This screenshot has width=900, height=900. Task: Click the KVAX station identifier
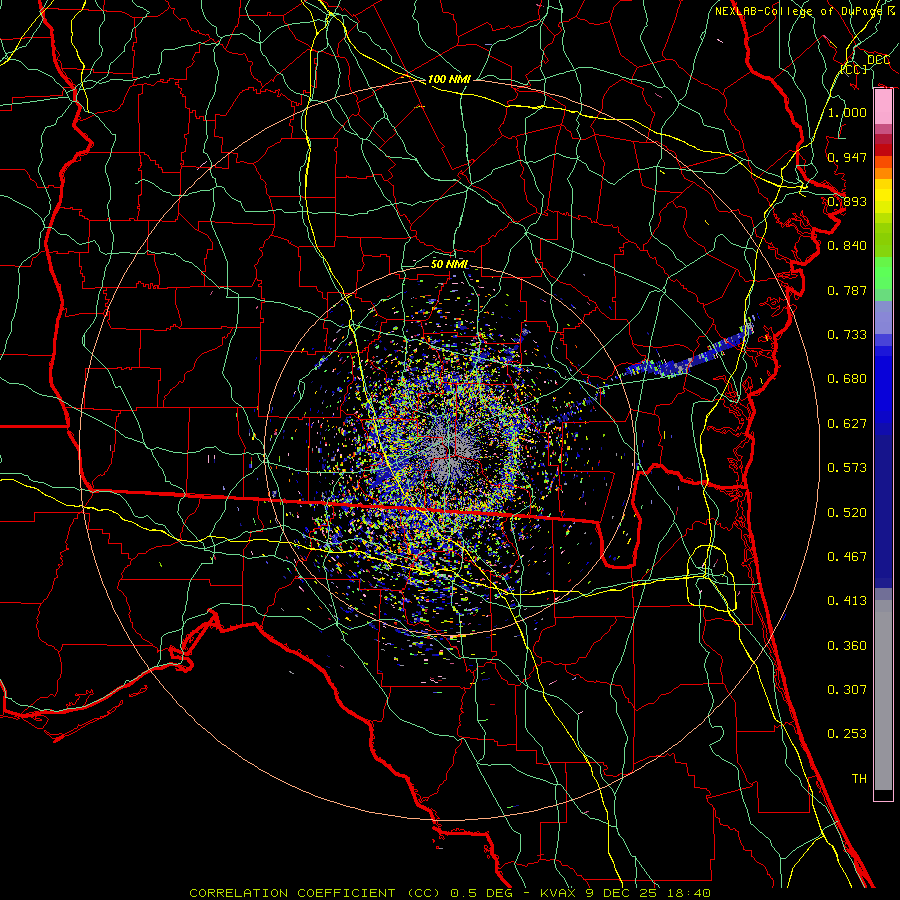(x=556, y=893)
